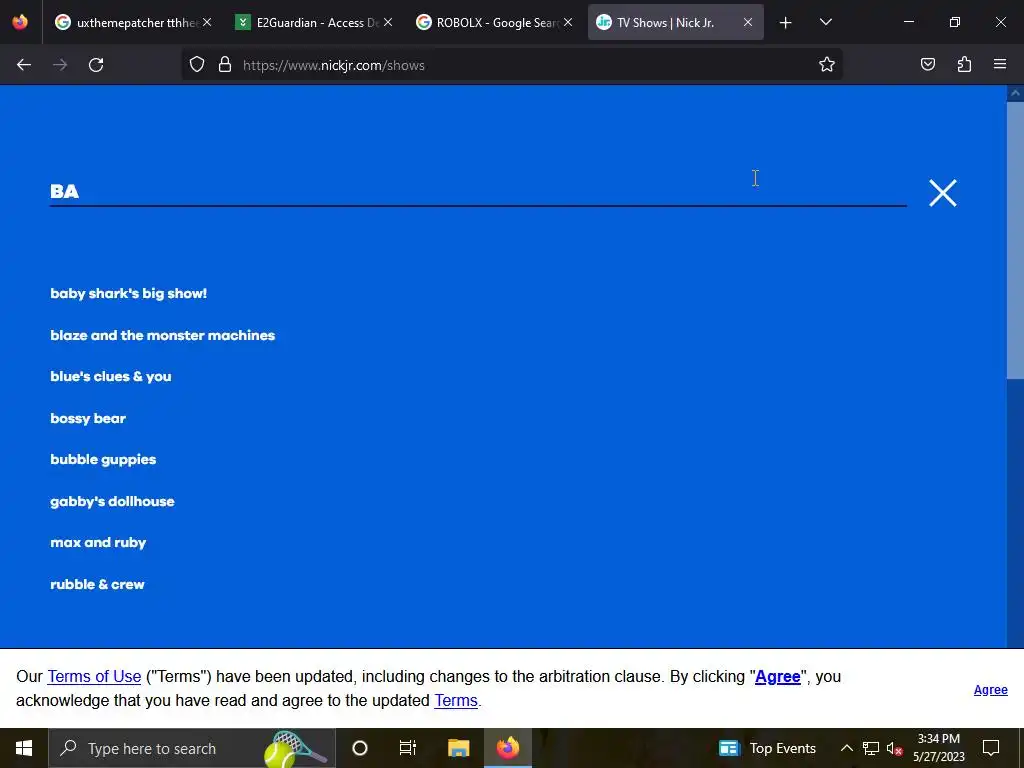The height and width of the screenshot is (768, 1024).
Task: Select the TV Shows Nick Jr. tab
Action: [666, 22]
